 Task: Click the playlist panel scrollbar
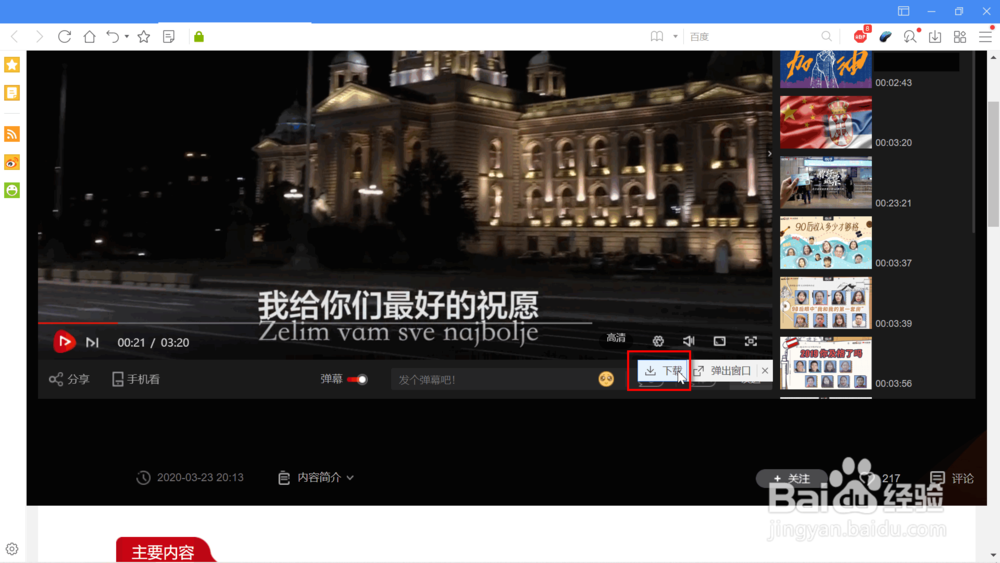(973, 142)
